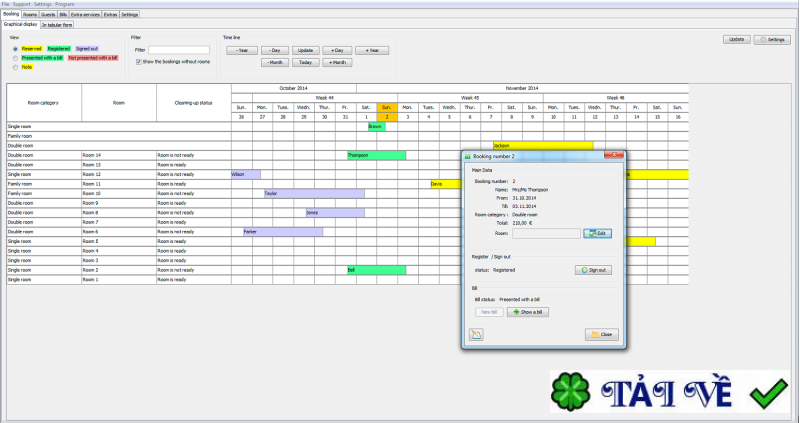Select the Bell booking bar in Room 2

tap(377, 270)
